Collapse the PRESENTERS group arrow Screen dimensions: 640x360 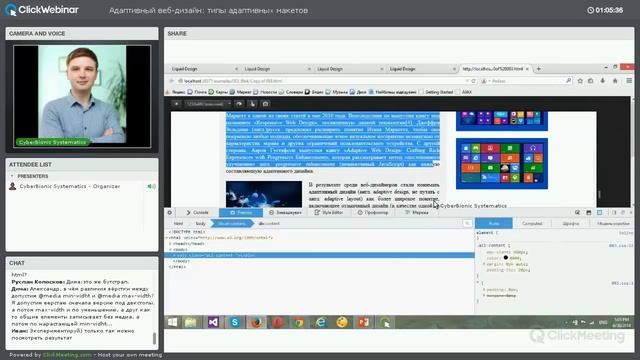12,176
